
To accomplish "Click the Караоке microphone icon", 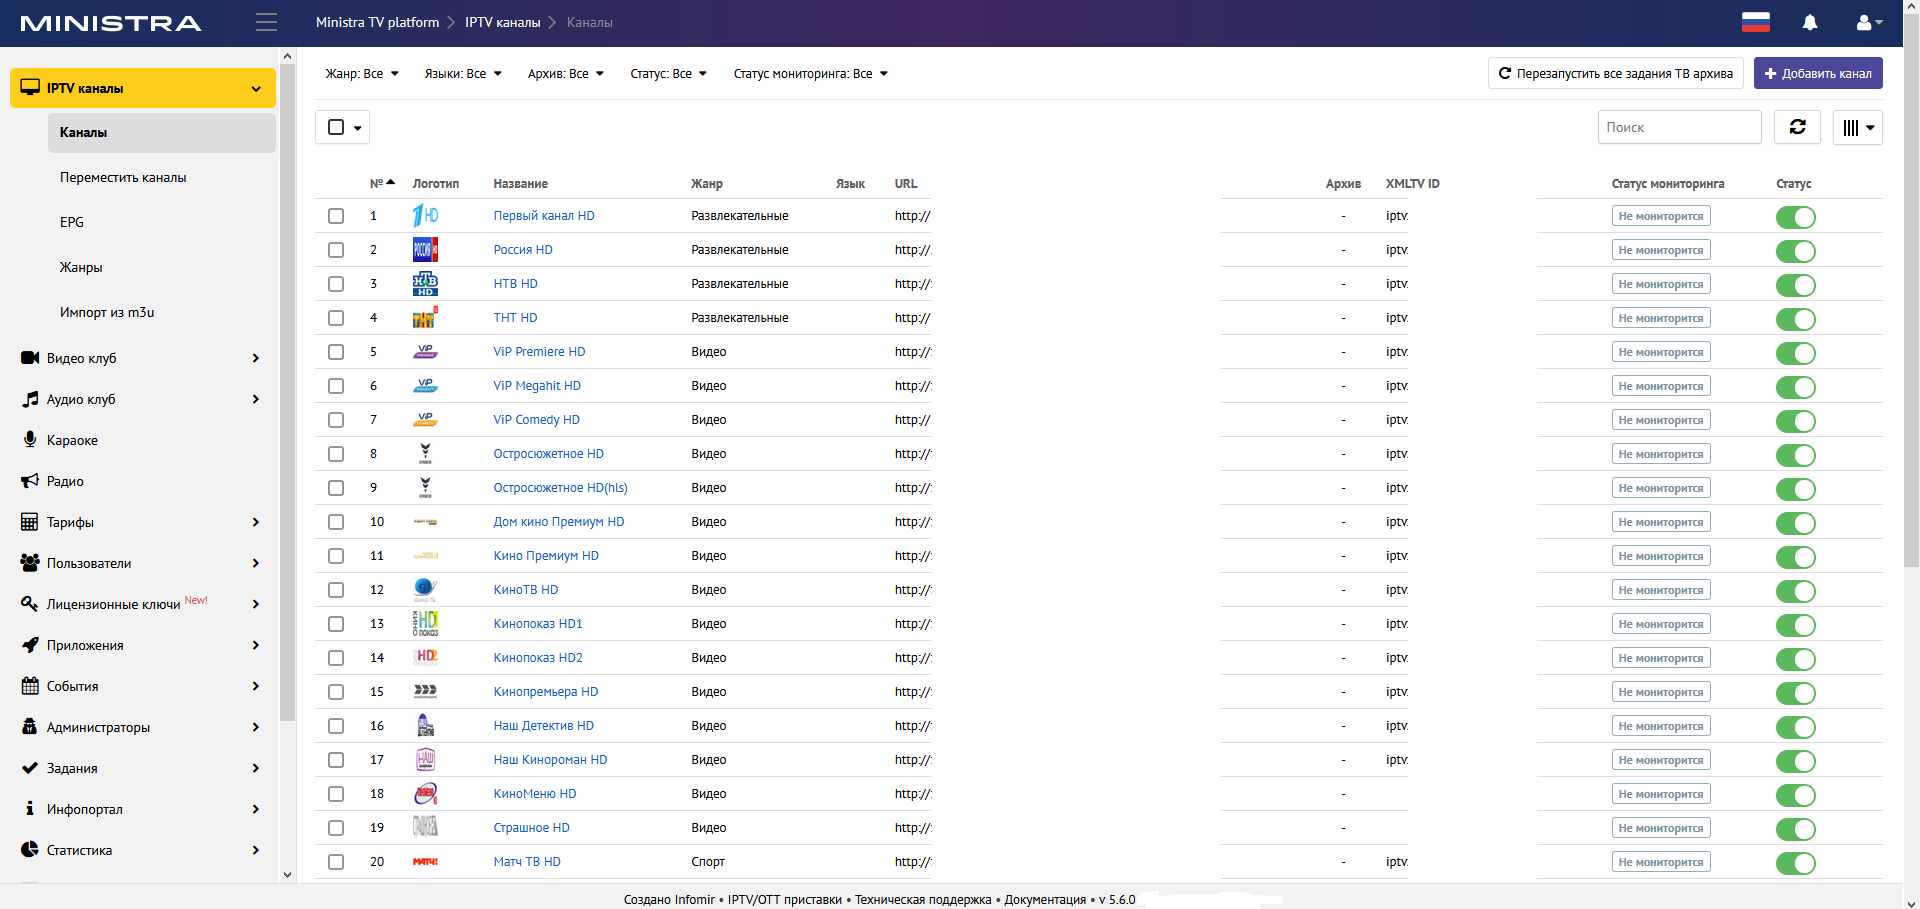I will click(x=30, y=440).
